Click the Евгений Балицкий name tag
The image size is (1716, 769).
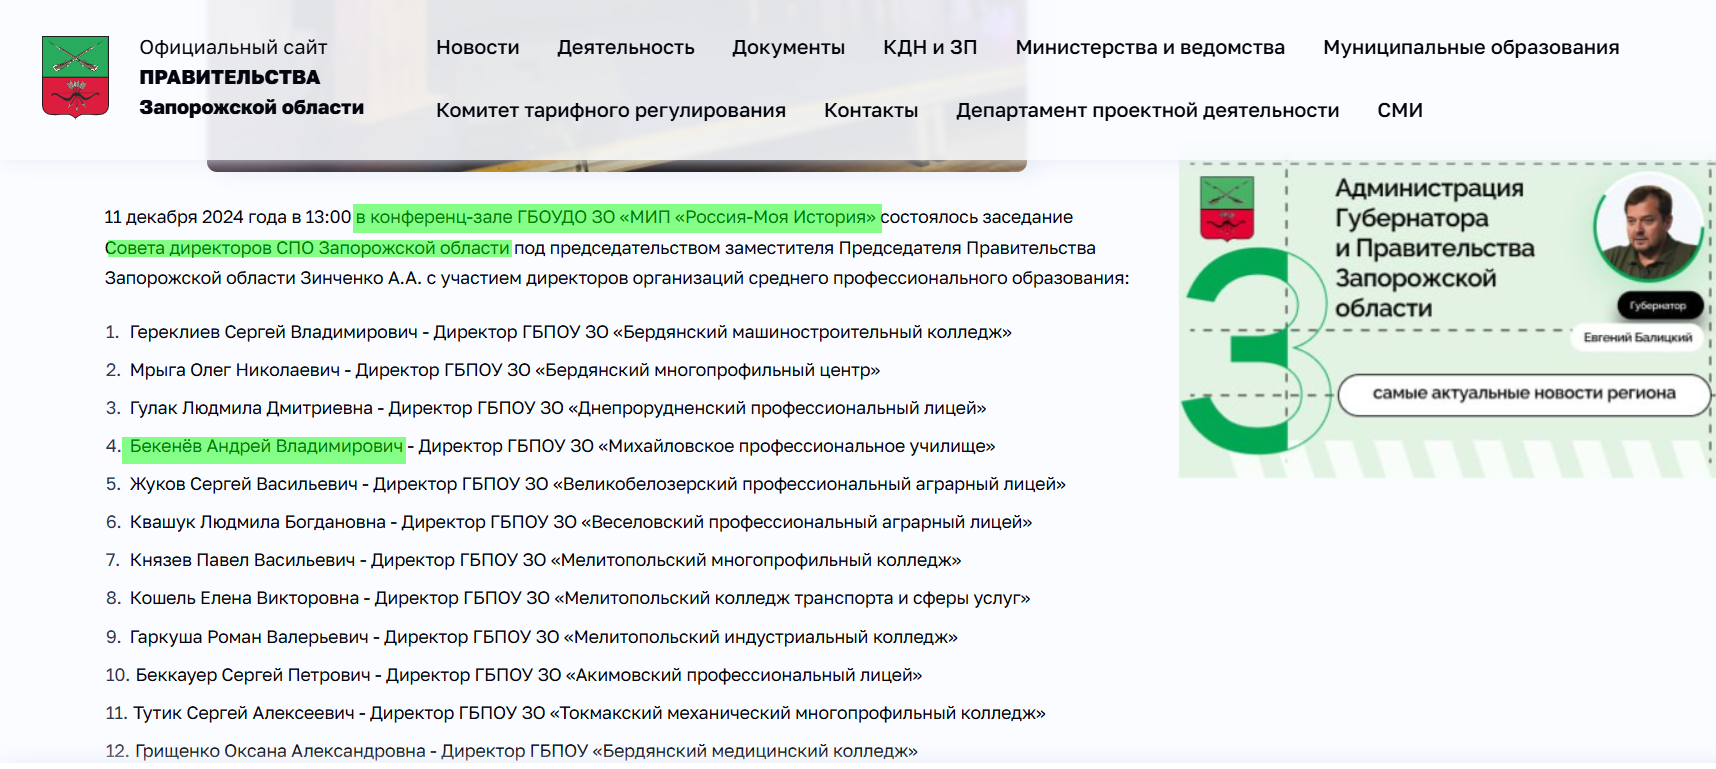pos(1637,337)
